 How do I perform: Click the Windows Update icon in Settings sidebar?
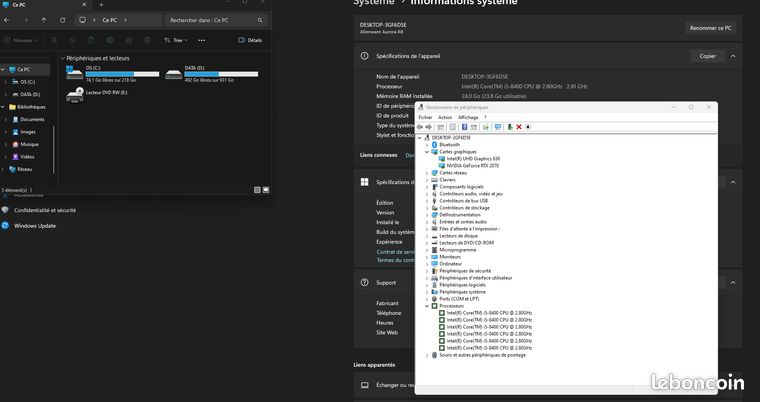click(x=5, y=225)
